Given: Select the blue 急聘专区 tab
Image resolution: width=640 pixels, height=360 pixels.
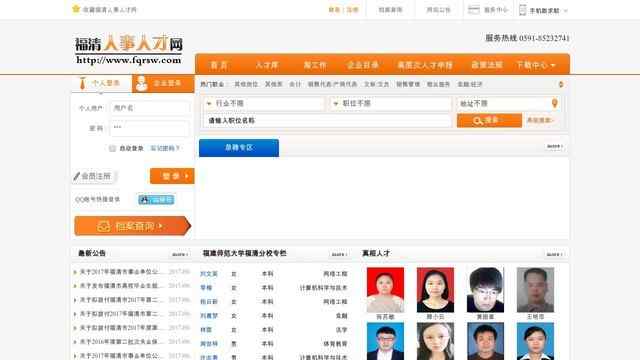Looking at the screenshot, I should pyautogui.click(x=239, y=148).
